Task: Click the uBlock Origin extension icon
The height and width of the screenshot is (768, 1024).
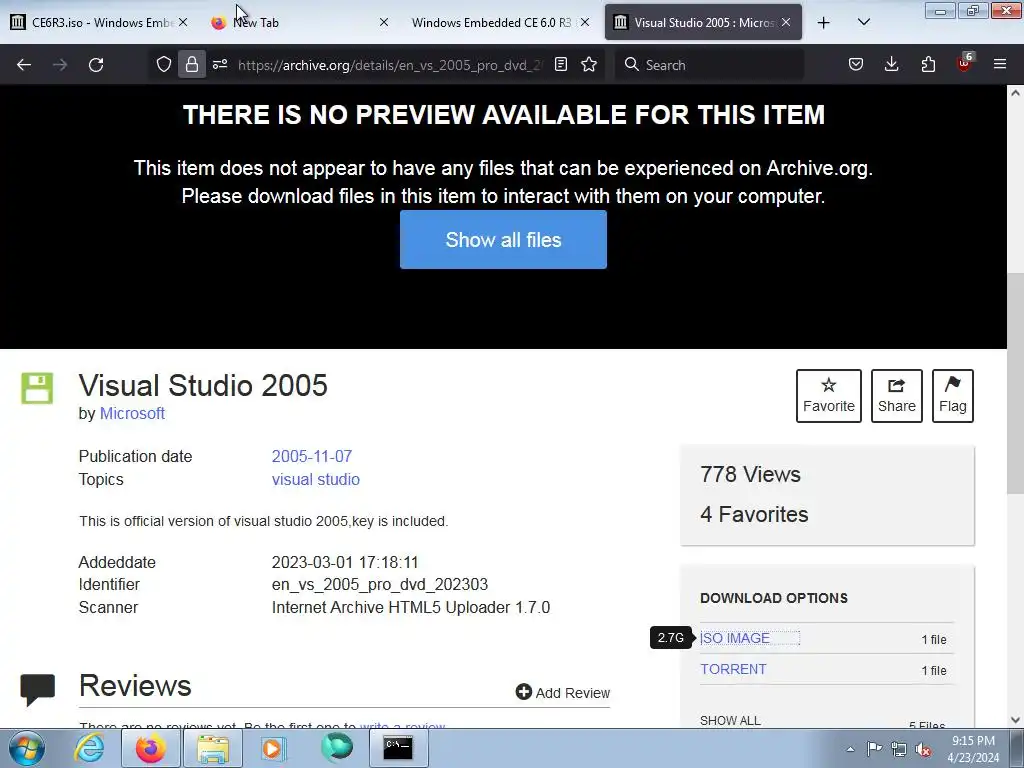Action: [965, 63]
